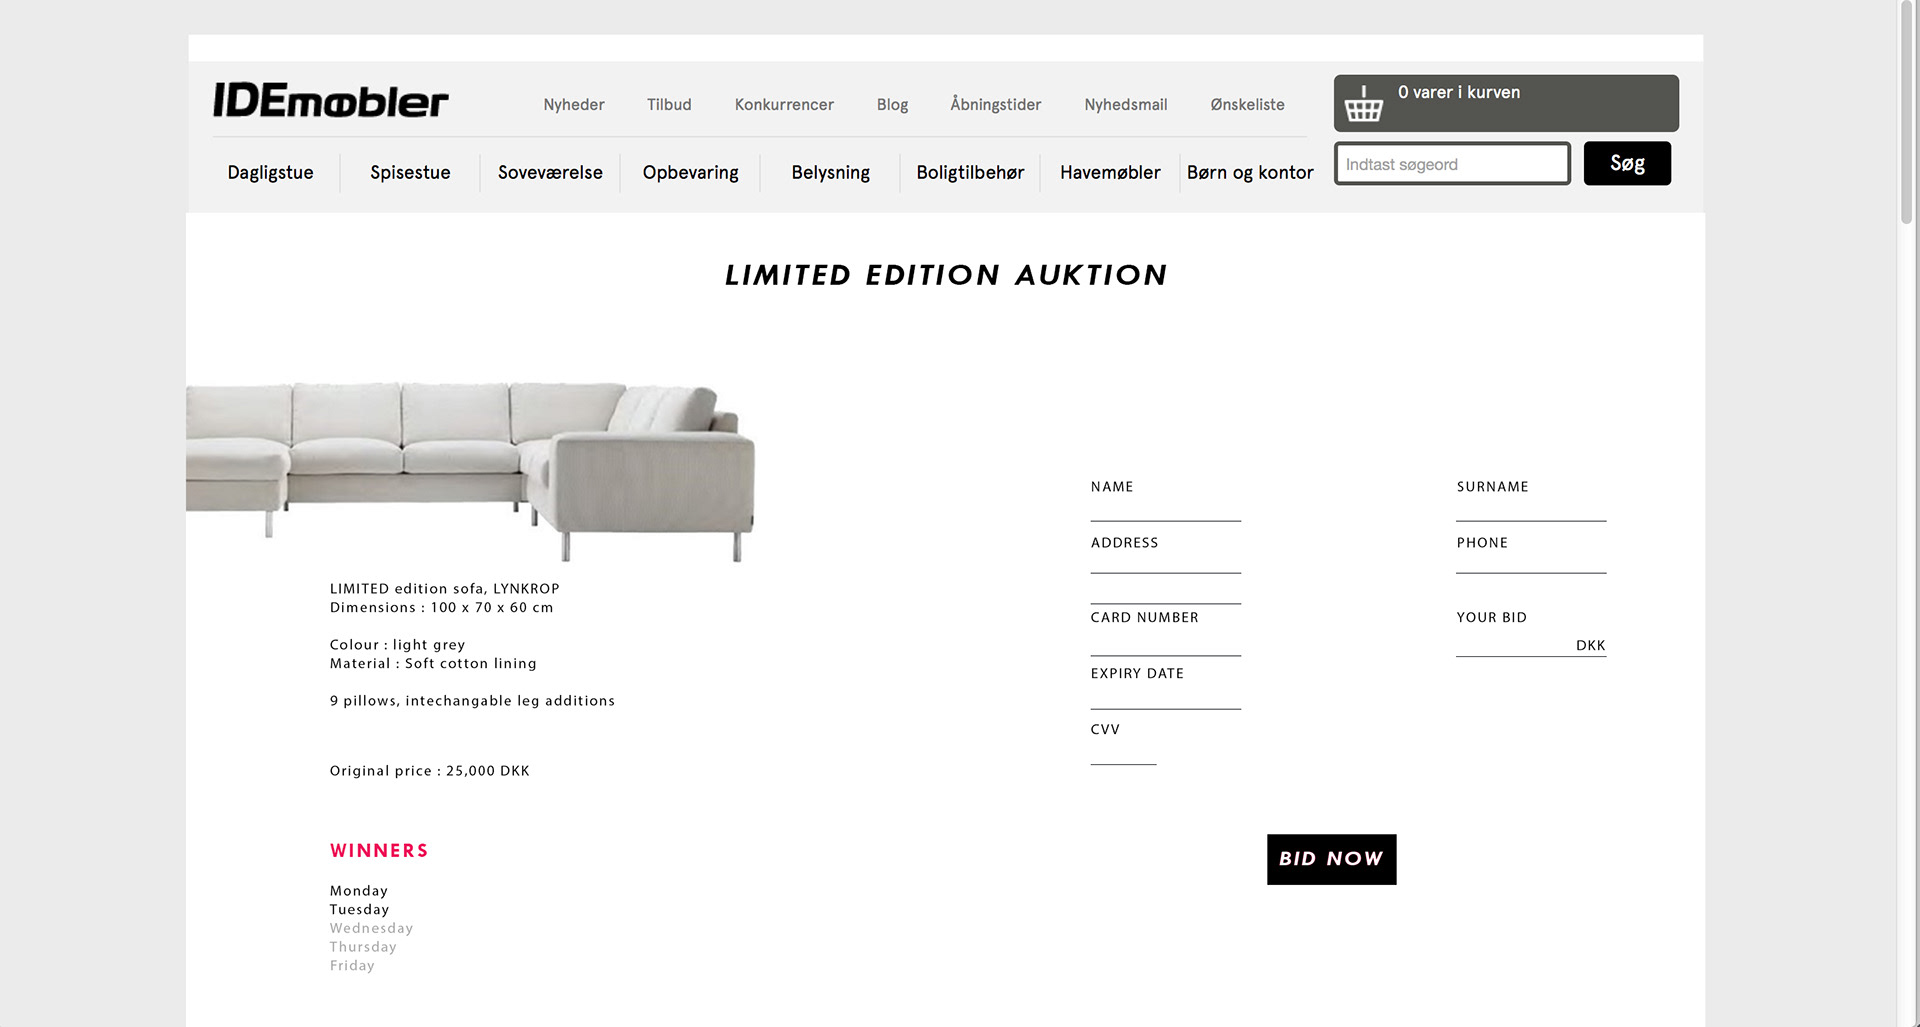Focus the Indtast søgeord search field

[x=1452, y=164]
